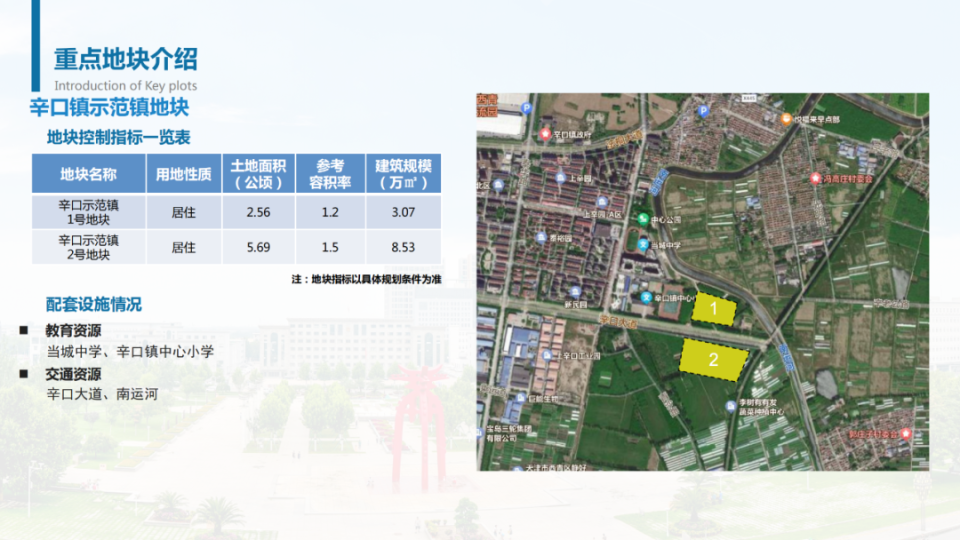This screenshot has height=540, width=960.
Task: Select the 上辛园 residential marker icon
Action: [x=560, y=178]
